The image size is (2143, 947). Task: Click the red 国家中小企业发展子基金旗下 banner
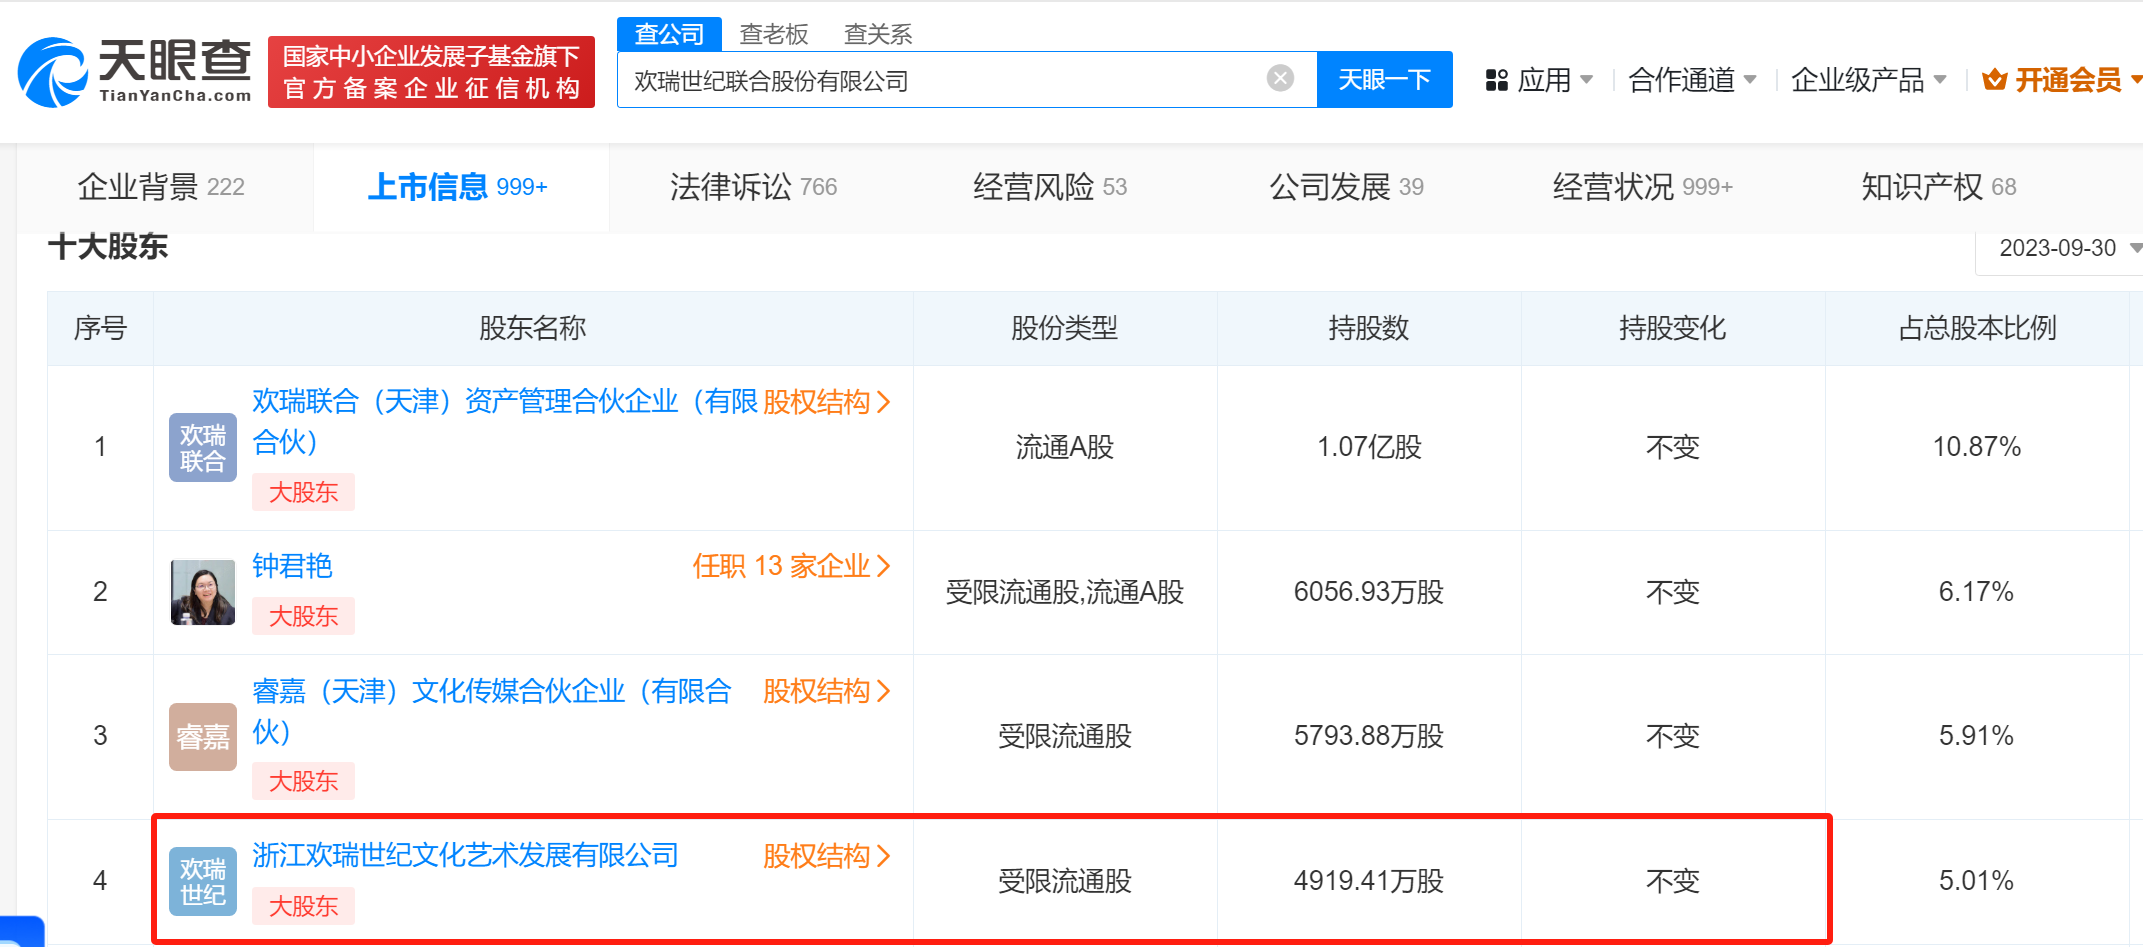[x=431, y=72]
